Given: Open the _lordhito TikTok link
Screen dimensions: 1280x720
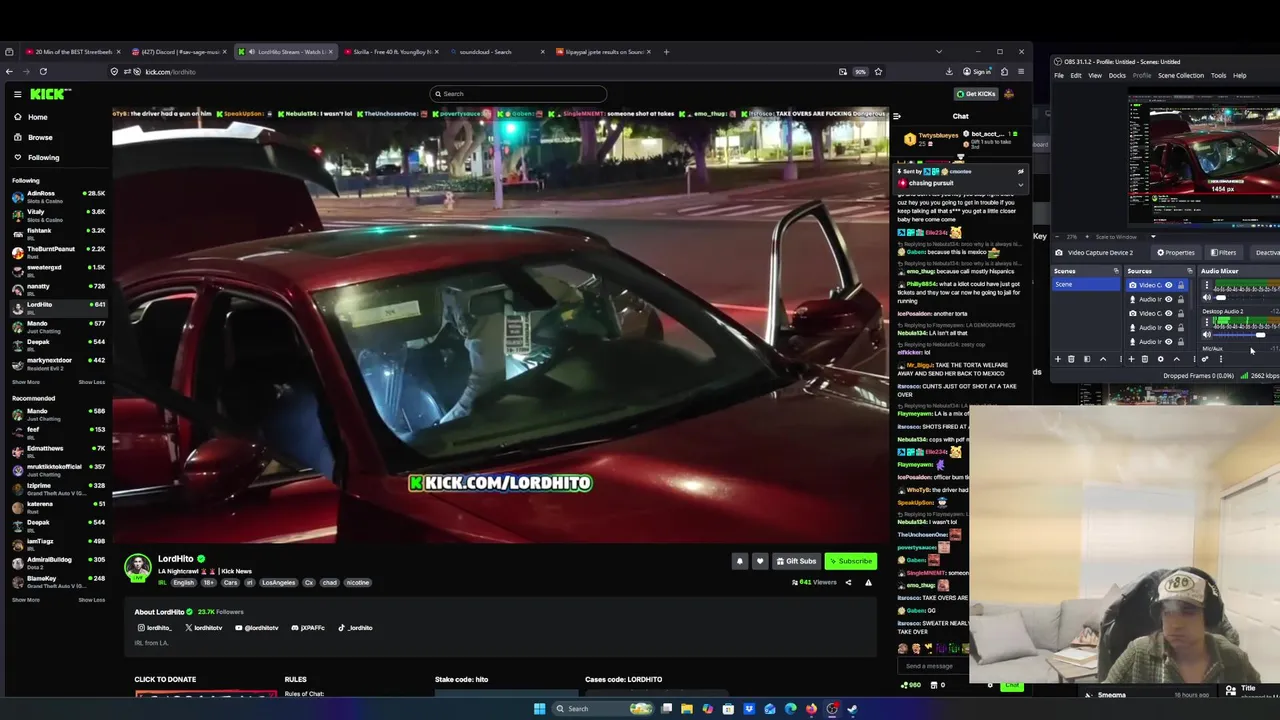Looking at the screenshot, I should [355, 628].
